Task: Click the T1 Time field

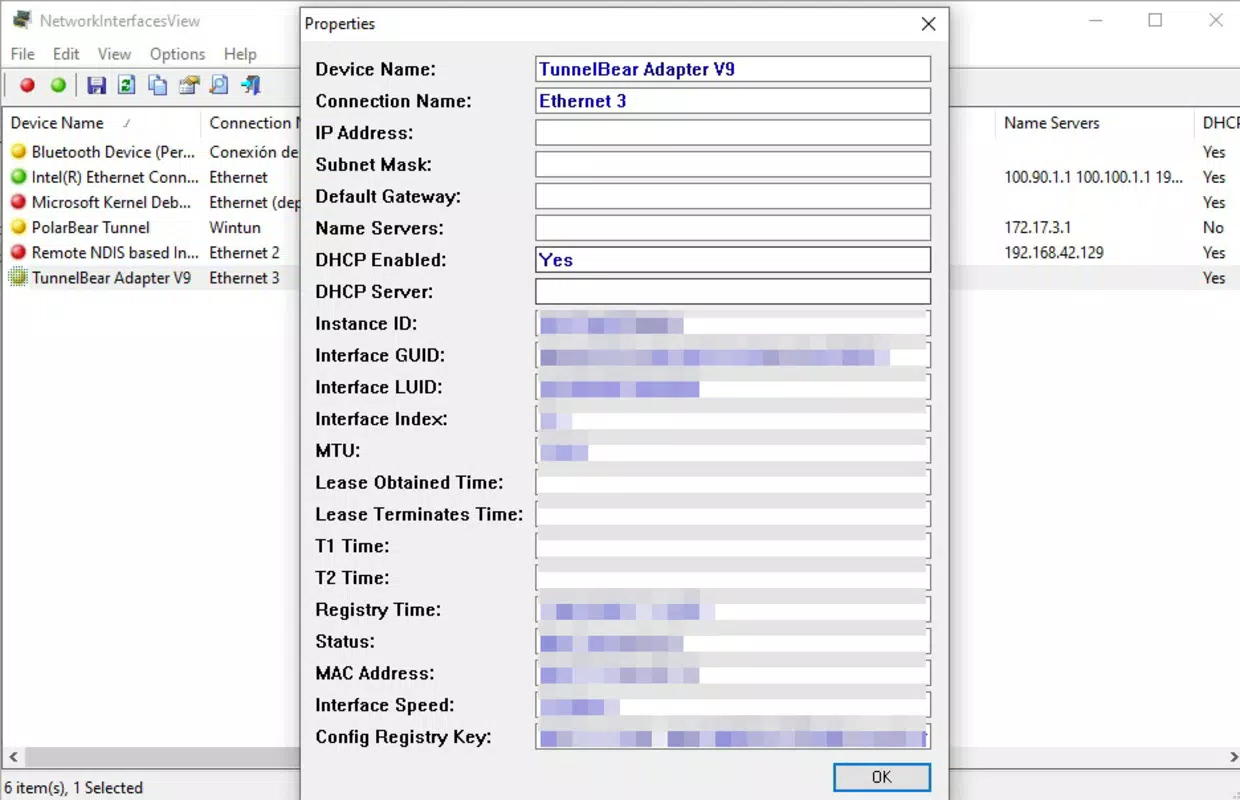Action: 733,546
